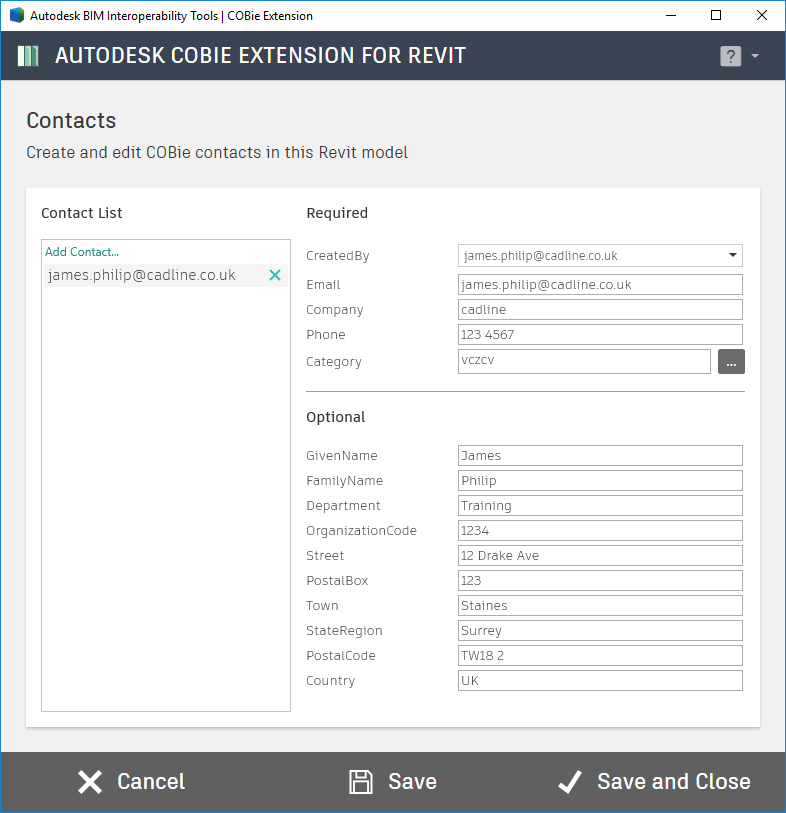The height and width of the screenshot is (813, 786).
Task: Click the Add Contact... link
Action: pos(82,252)
